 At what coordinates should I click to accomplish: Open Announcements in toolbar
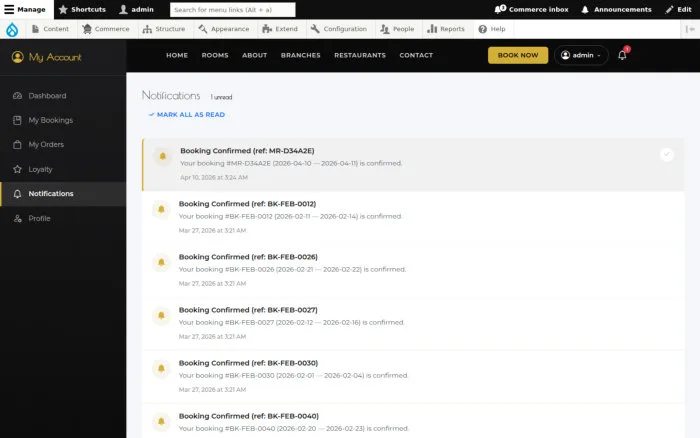(616, 9)
